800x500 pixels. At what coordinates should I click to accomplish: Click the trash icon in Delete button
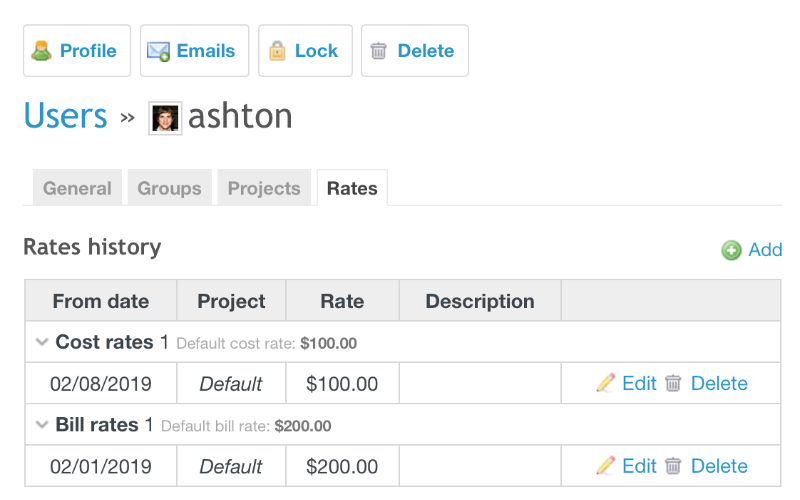click(x=379, y=51)
